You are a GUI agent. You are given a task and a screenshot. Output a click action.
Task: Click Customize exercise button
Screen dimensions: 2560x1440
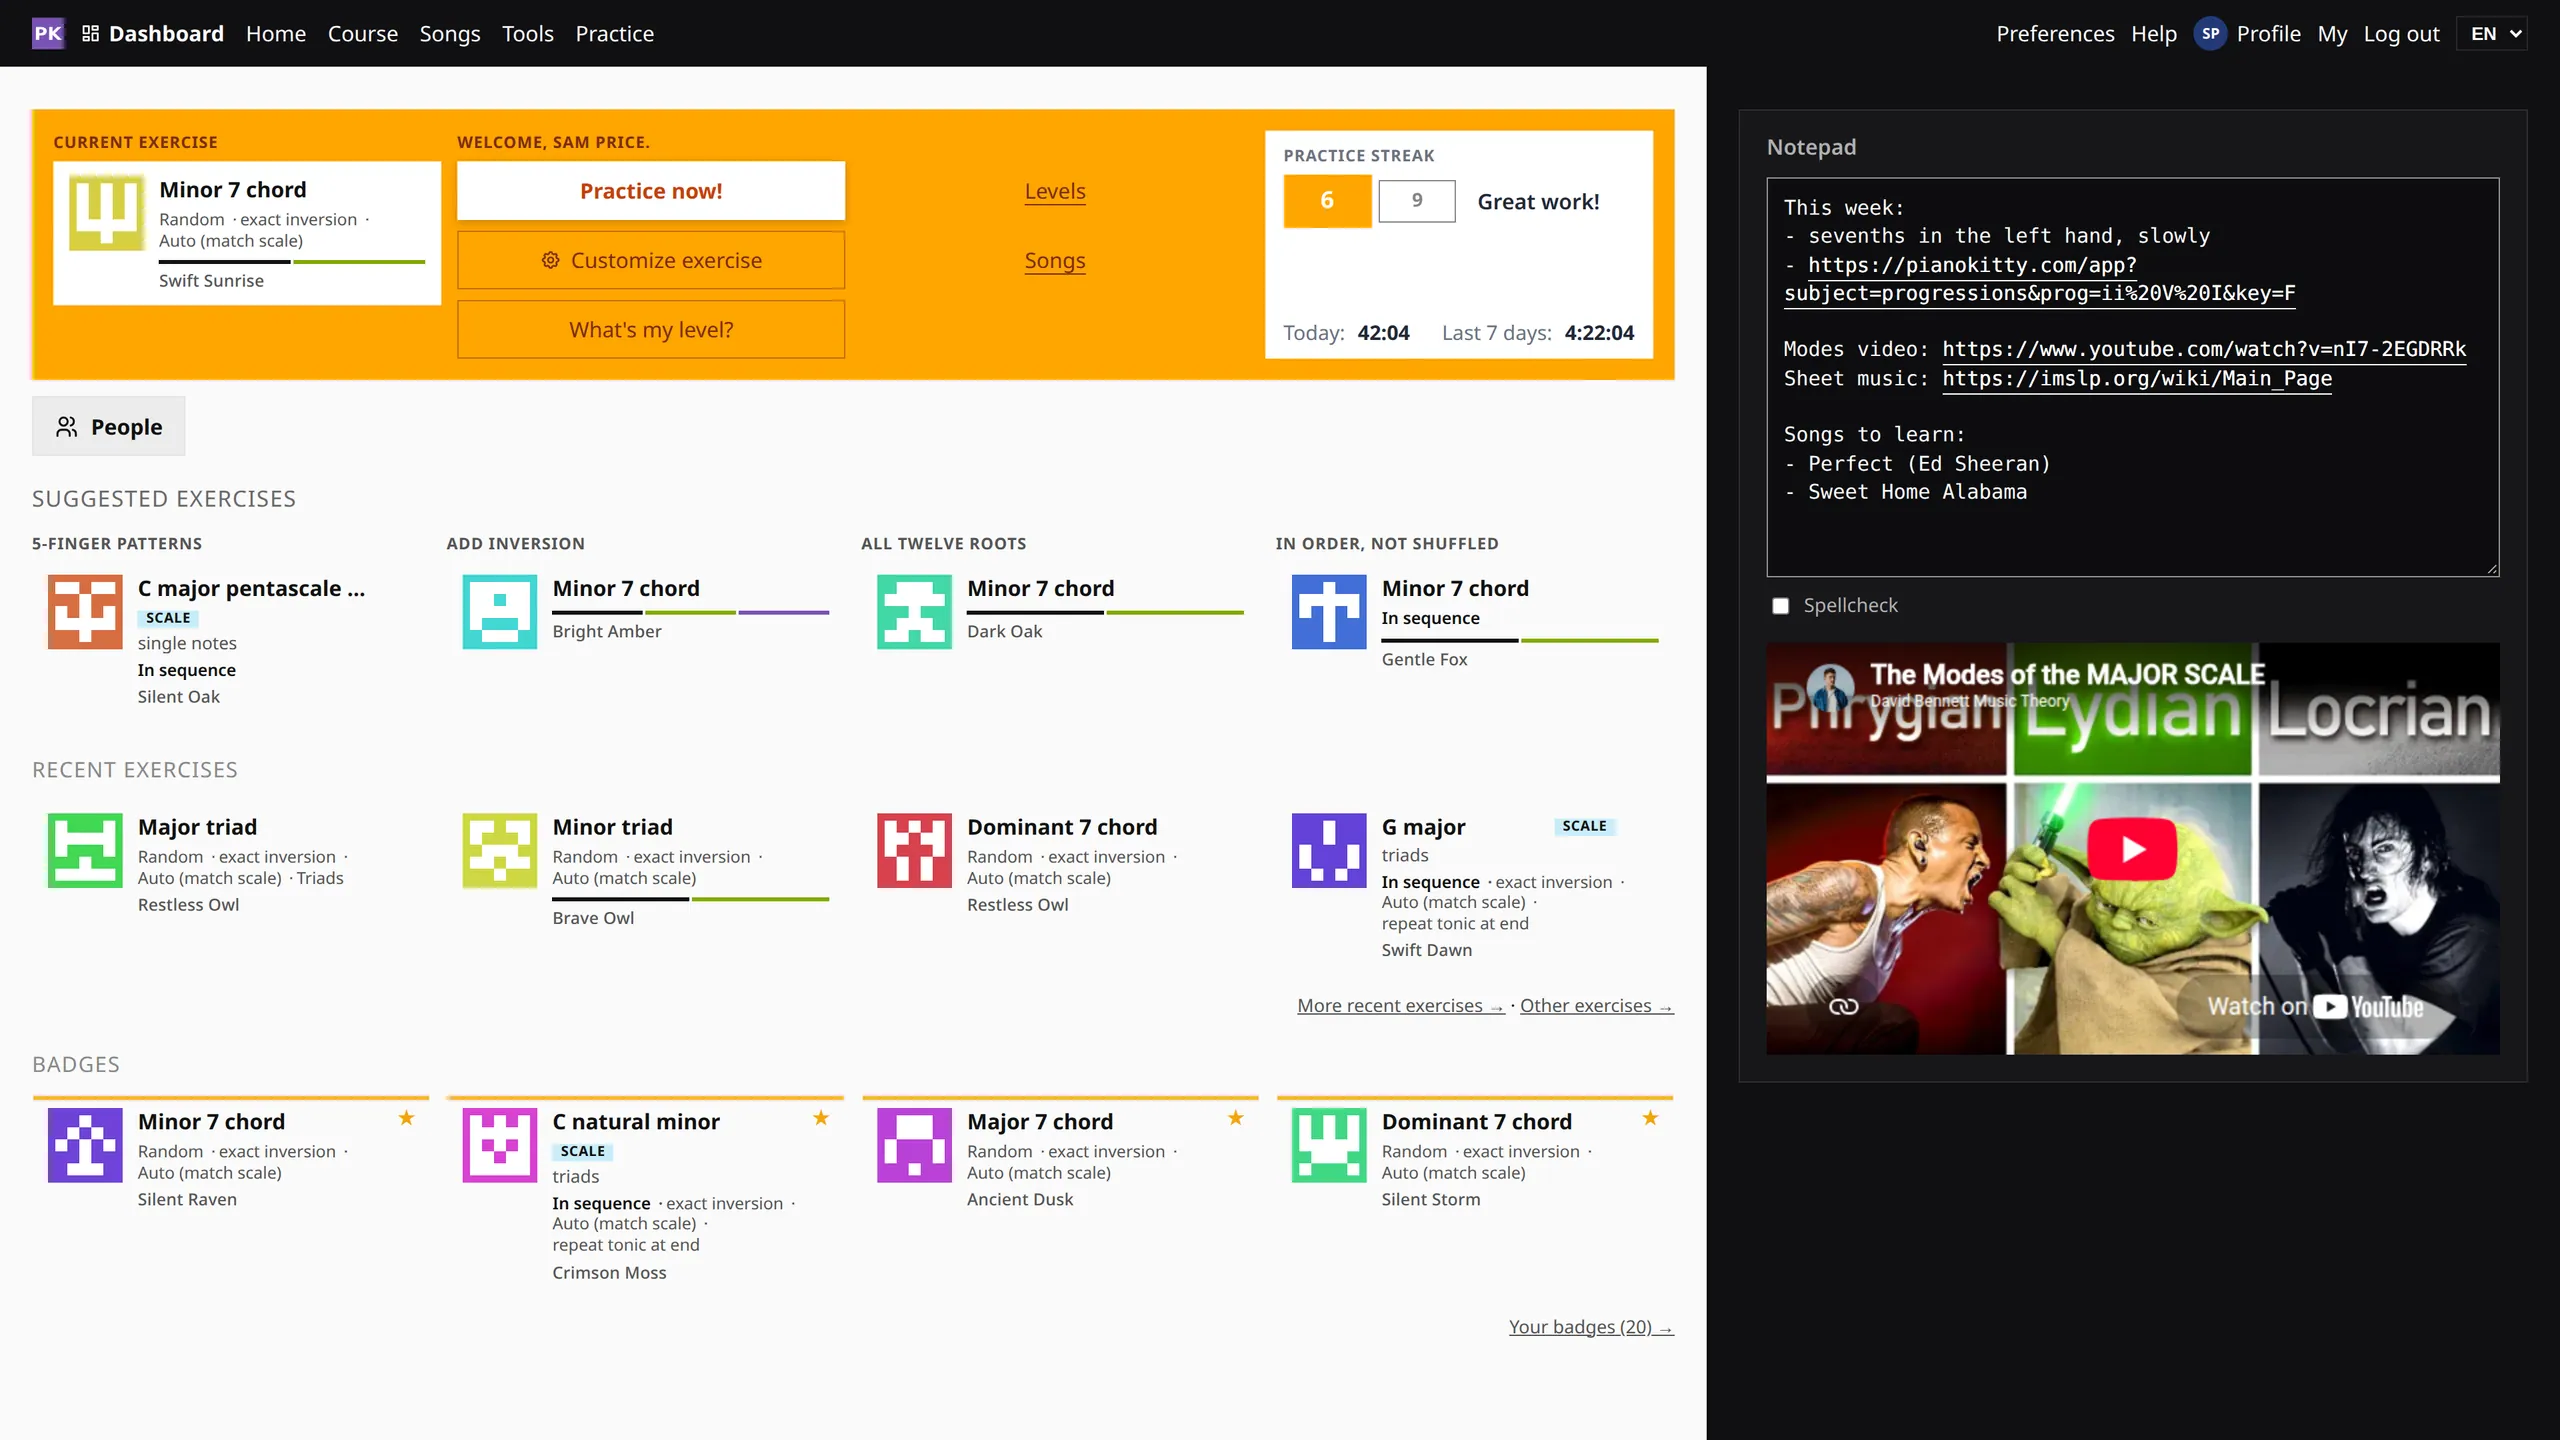coord(651,260)
